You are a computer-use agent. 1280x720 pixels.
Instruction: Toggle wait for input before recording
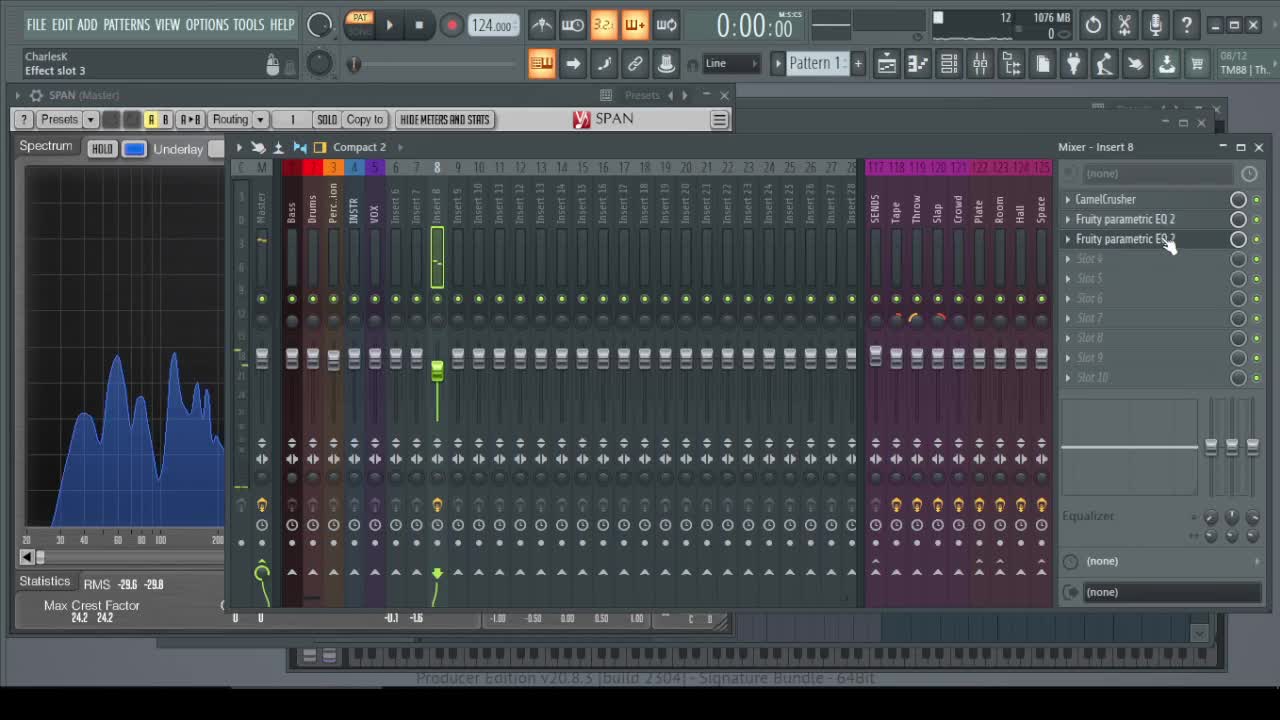coord(572,25)
